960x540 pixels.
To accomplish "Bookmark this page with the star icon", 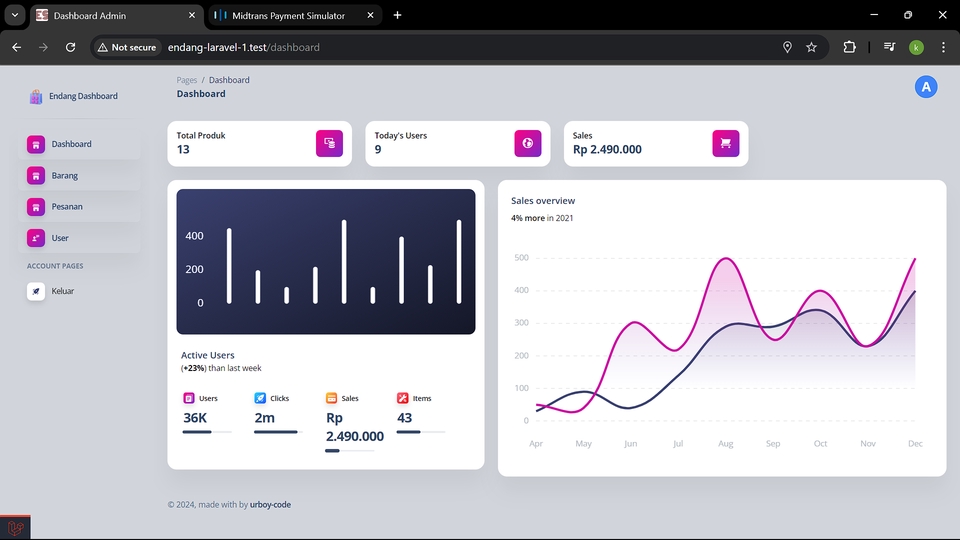I will (x=811, y=47).
